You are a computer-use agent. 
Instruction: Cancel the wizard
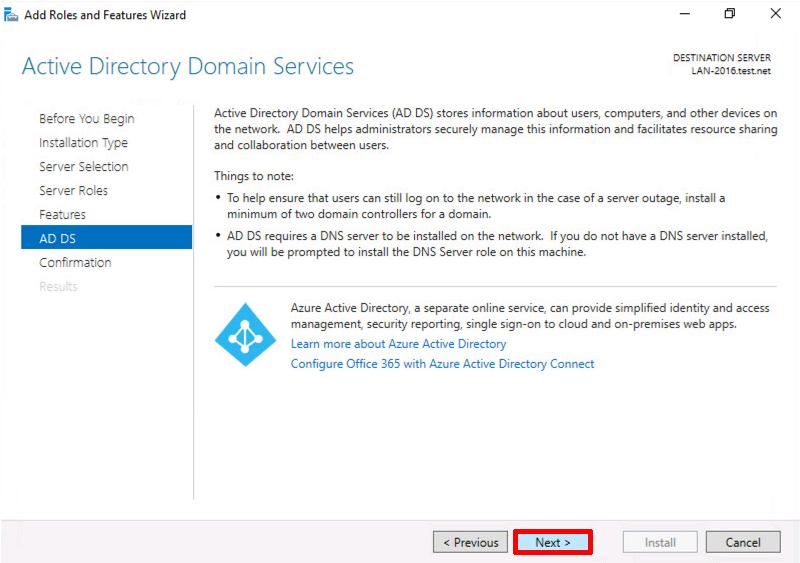[x=743, y=542]
